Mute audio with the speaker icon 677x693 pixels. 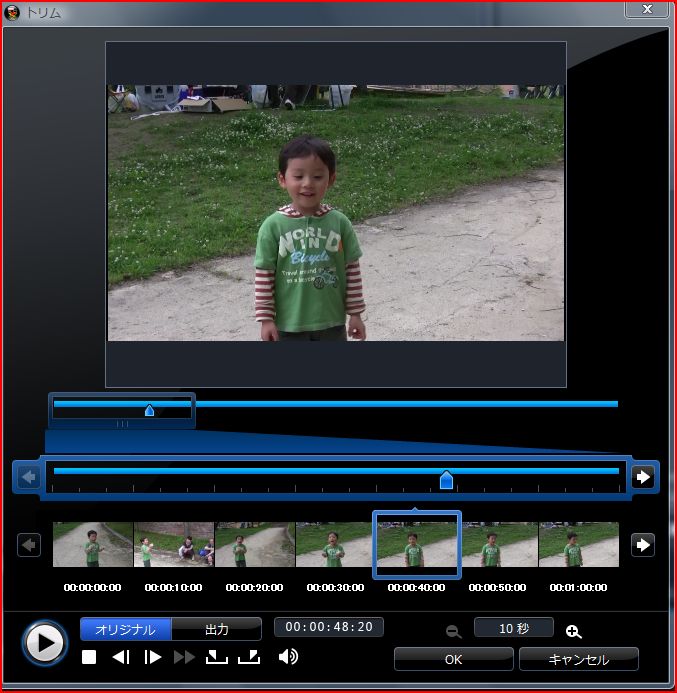point(288,657)
